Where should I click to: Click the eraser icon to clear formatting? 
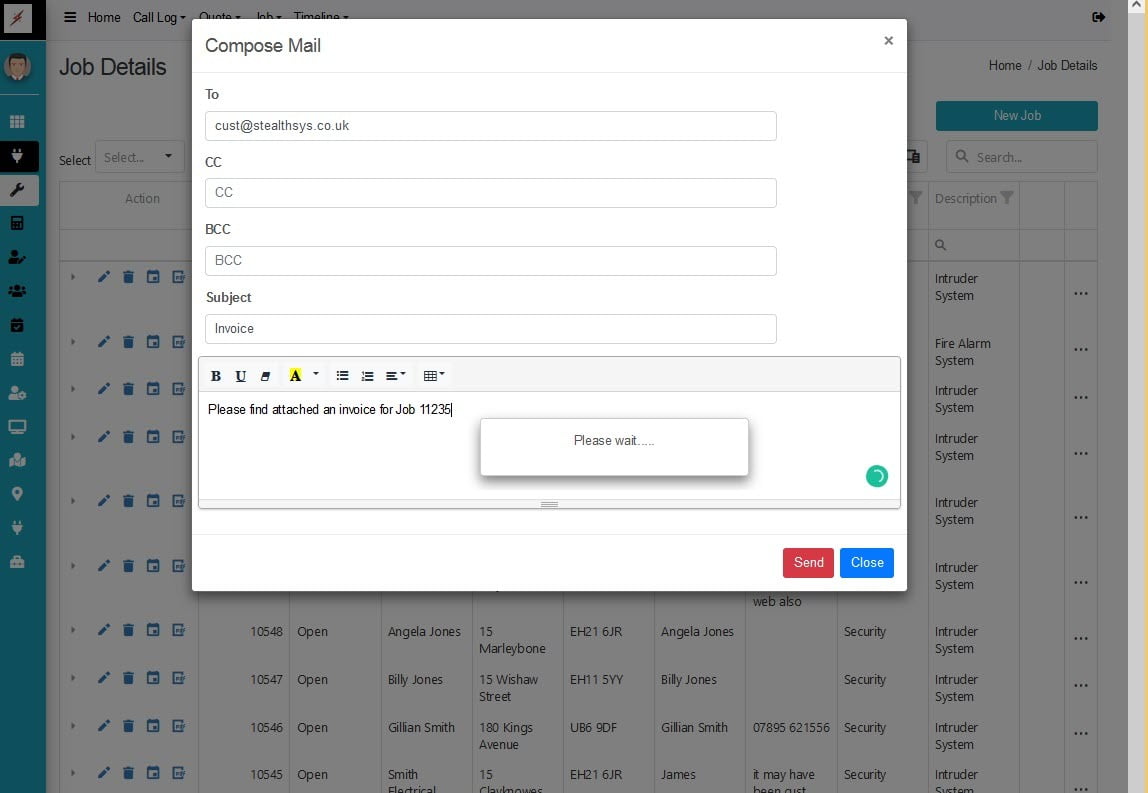click(265, 376)
